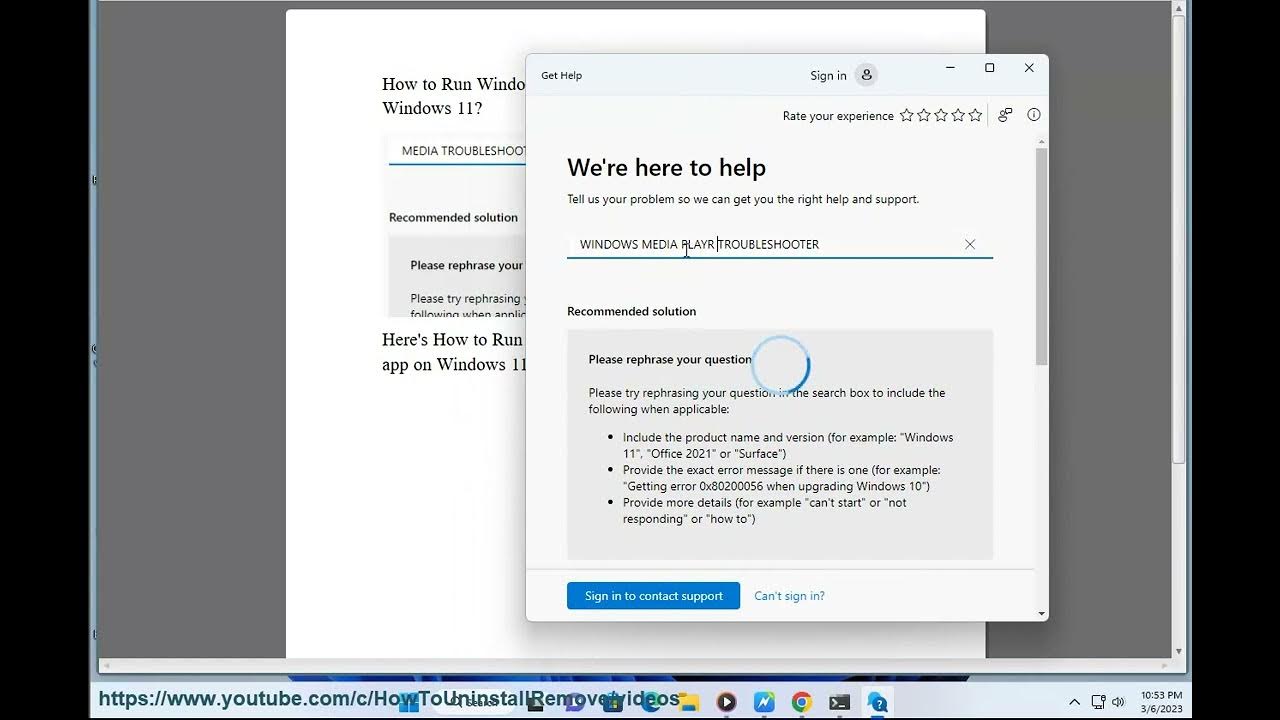Image resolution: width=1280 pixels, height=720 pixels.
Task: Open the volume speaker icon in system tray
Action: [x=1118, y=702]
